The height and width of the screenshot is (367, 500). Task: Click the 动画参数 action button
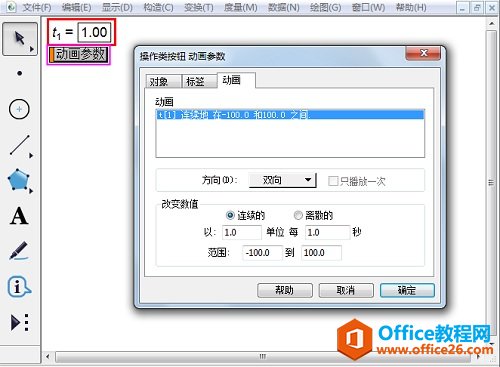tap(79, 55)
